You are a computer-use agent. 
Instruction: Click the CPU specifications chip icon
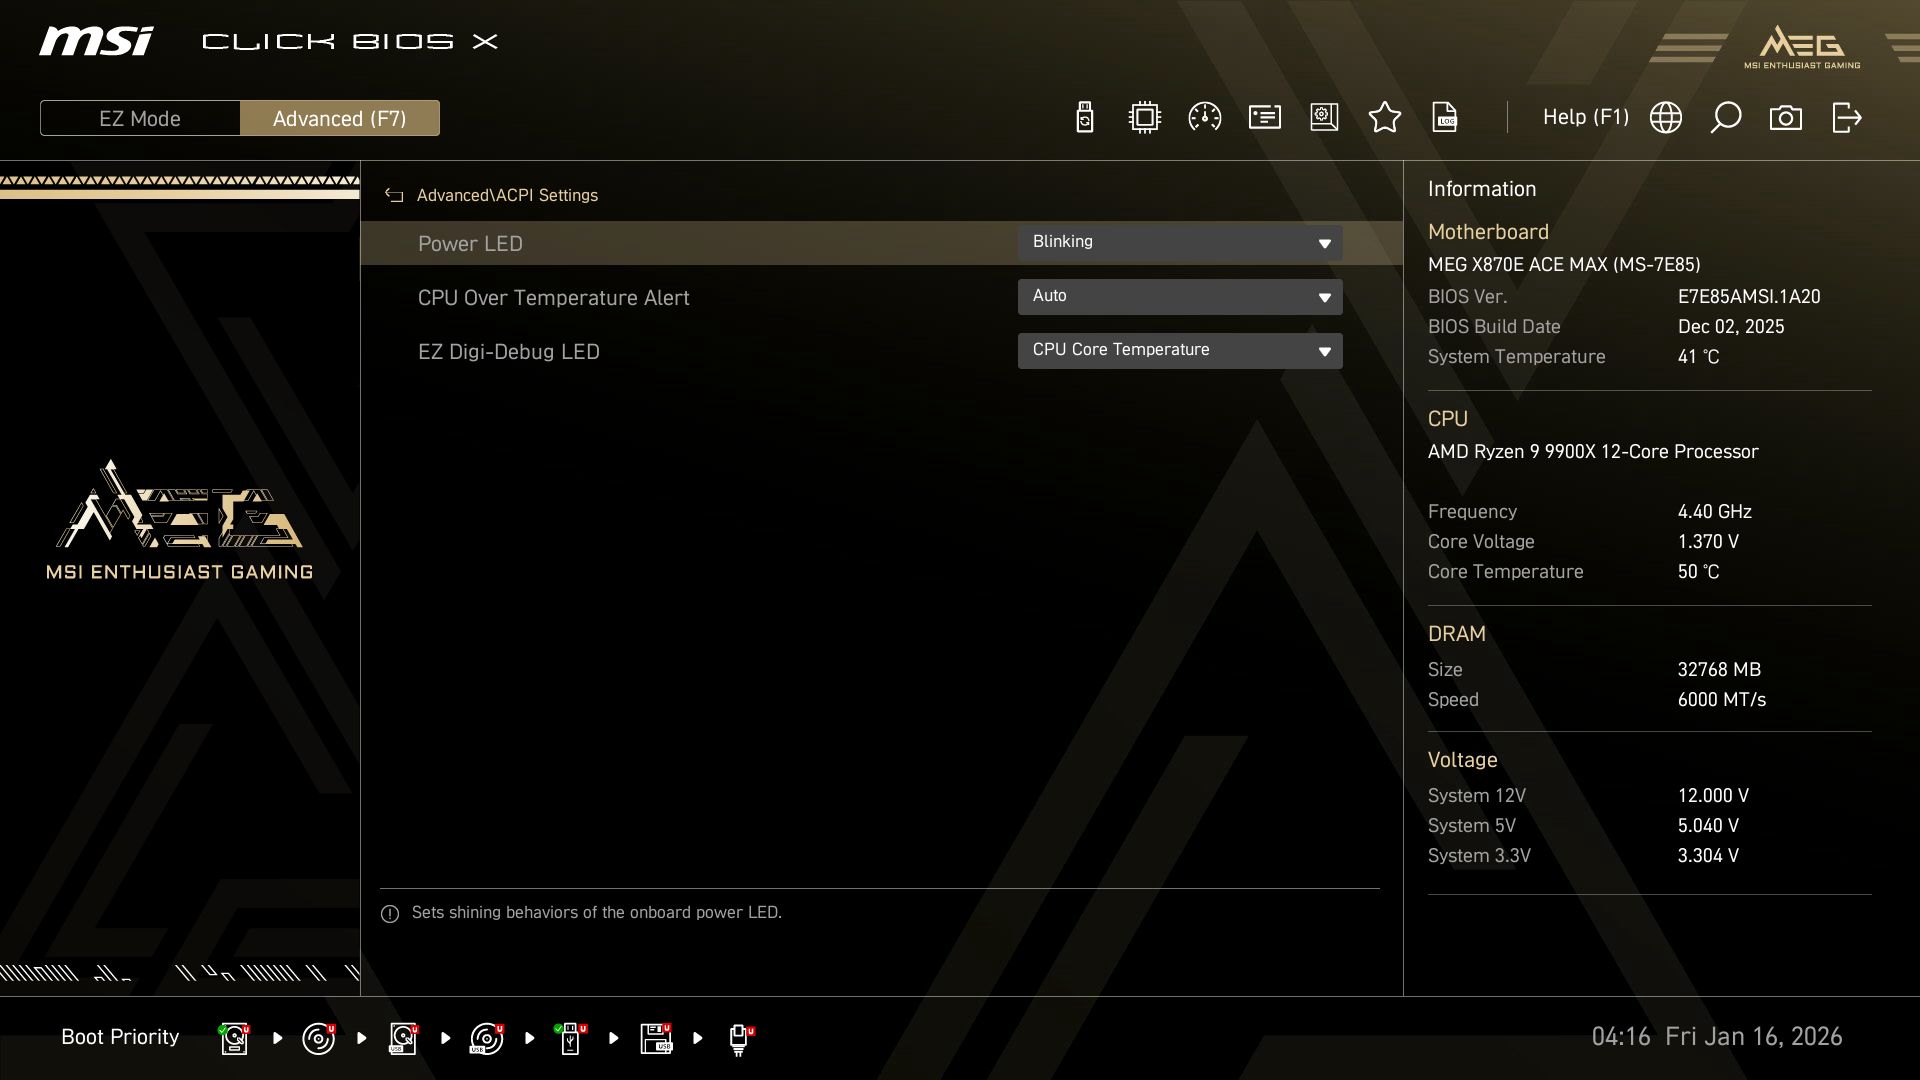click(x=1143, y=117)
